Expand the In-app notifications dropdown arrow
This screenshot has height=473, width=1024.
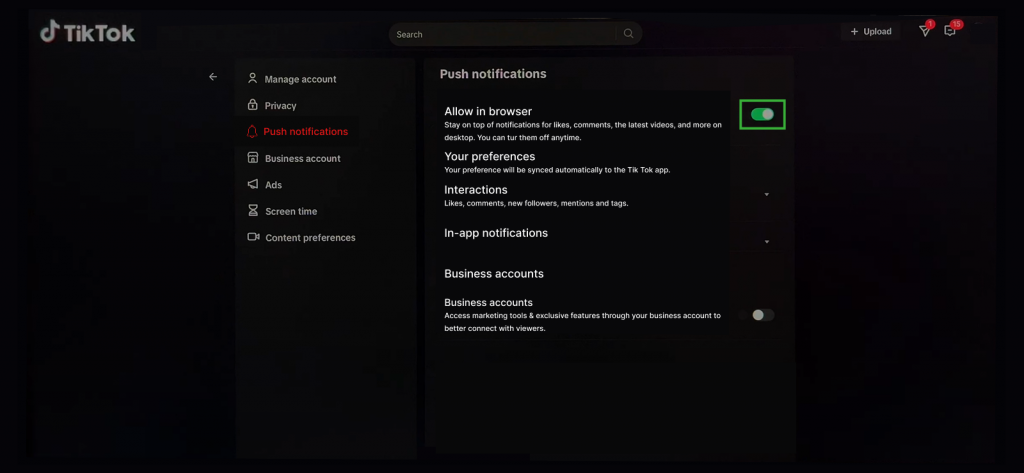click(767, 242)
